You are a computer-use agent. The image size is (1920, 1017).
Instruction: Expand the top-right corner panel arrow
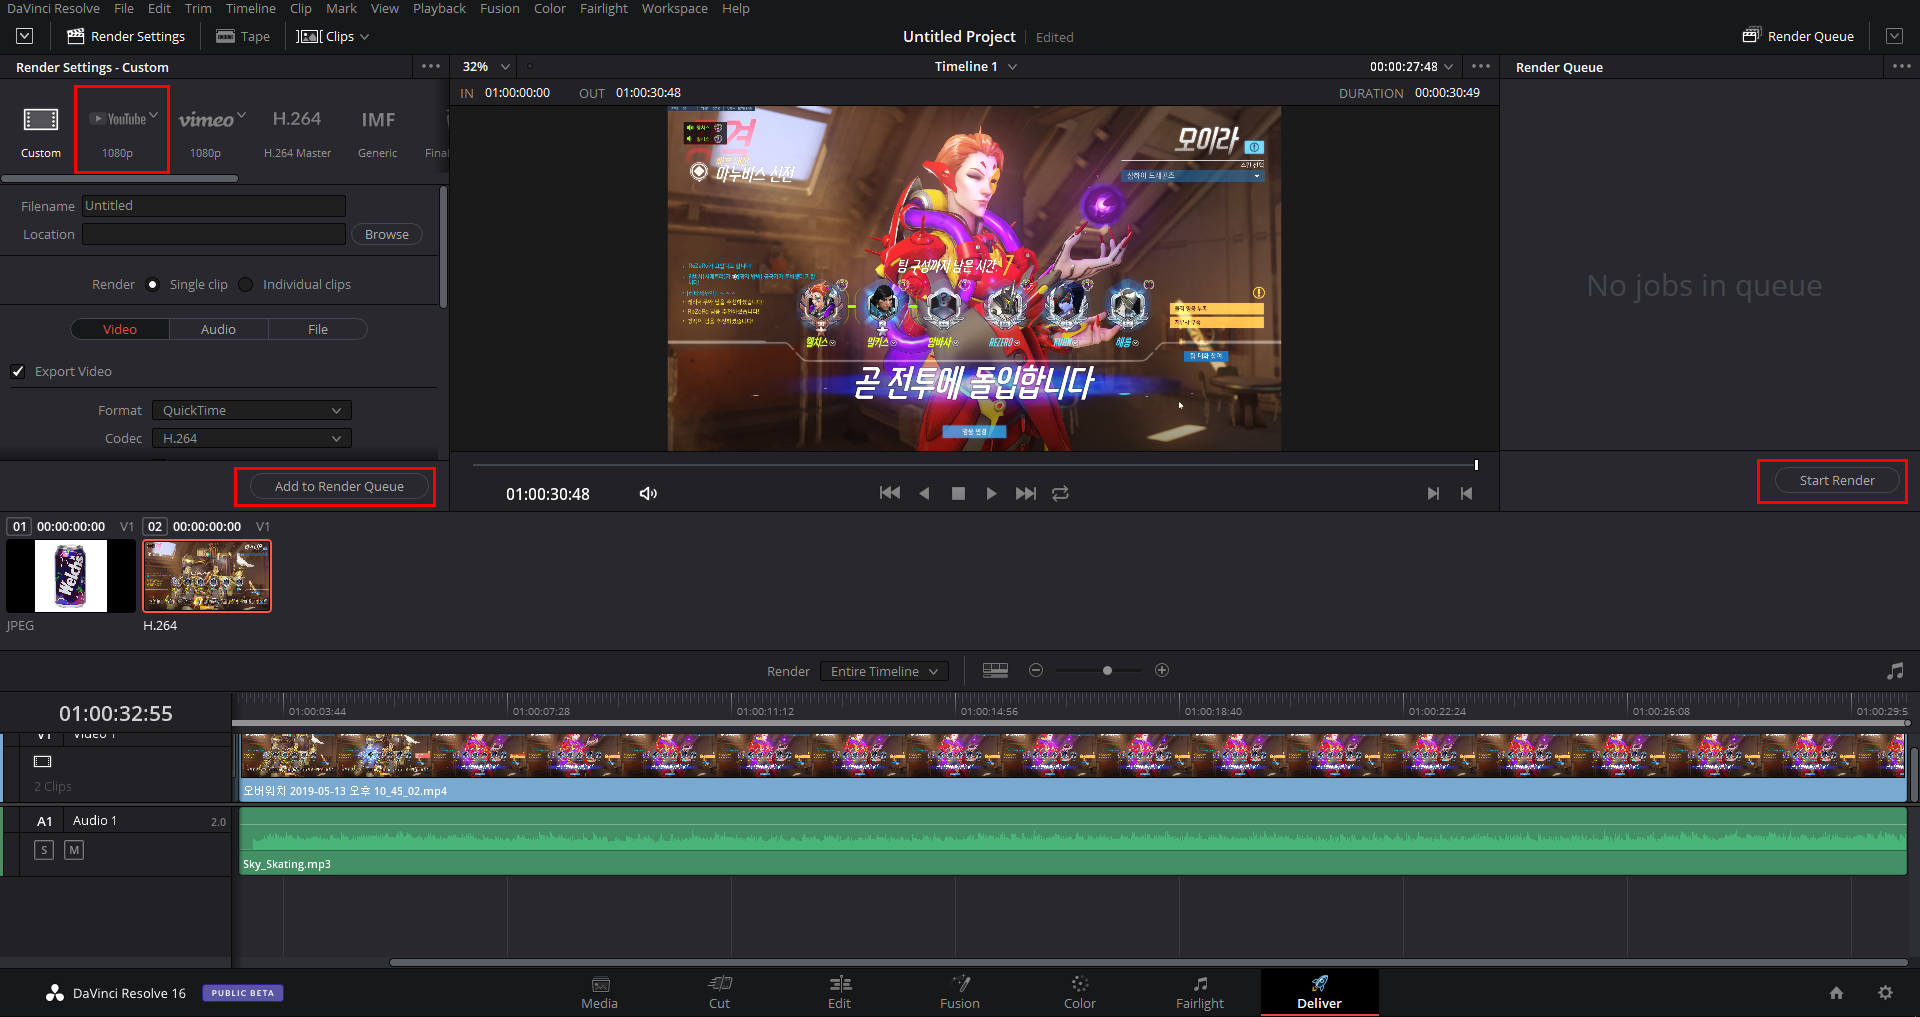click(1894, 36)
